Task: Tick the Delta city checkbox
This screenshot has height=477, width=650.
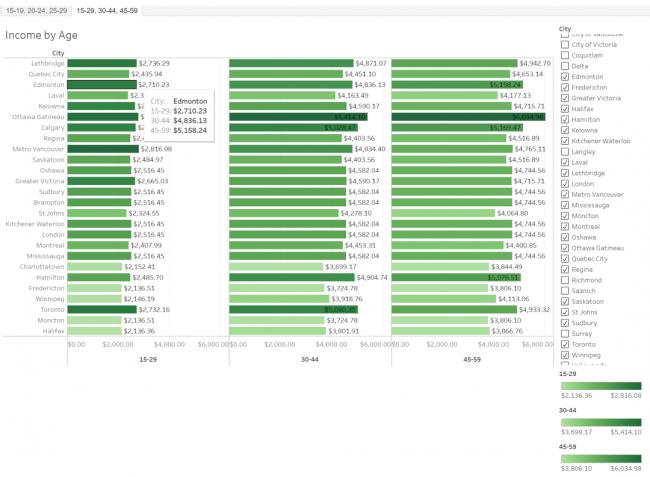Action: click(565, 66)
